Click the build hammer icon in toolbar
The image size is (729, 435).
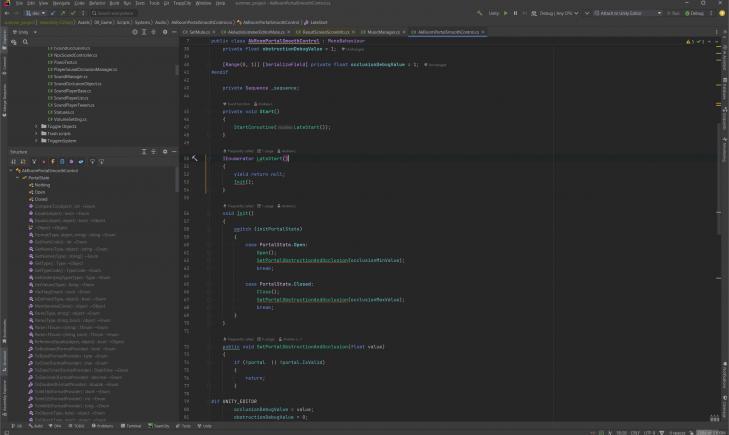480,13
